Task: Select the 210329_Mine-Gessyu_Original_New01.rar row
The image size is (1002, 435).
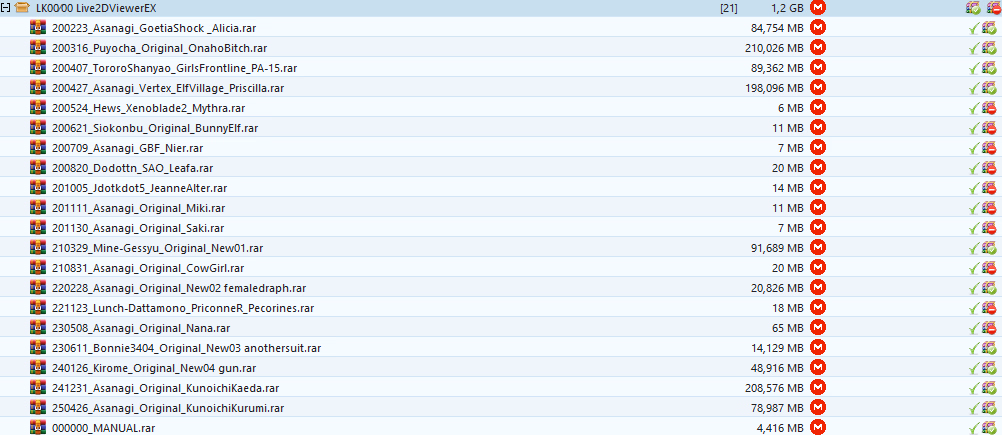Action: point(157,248)
